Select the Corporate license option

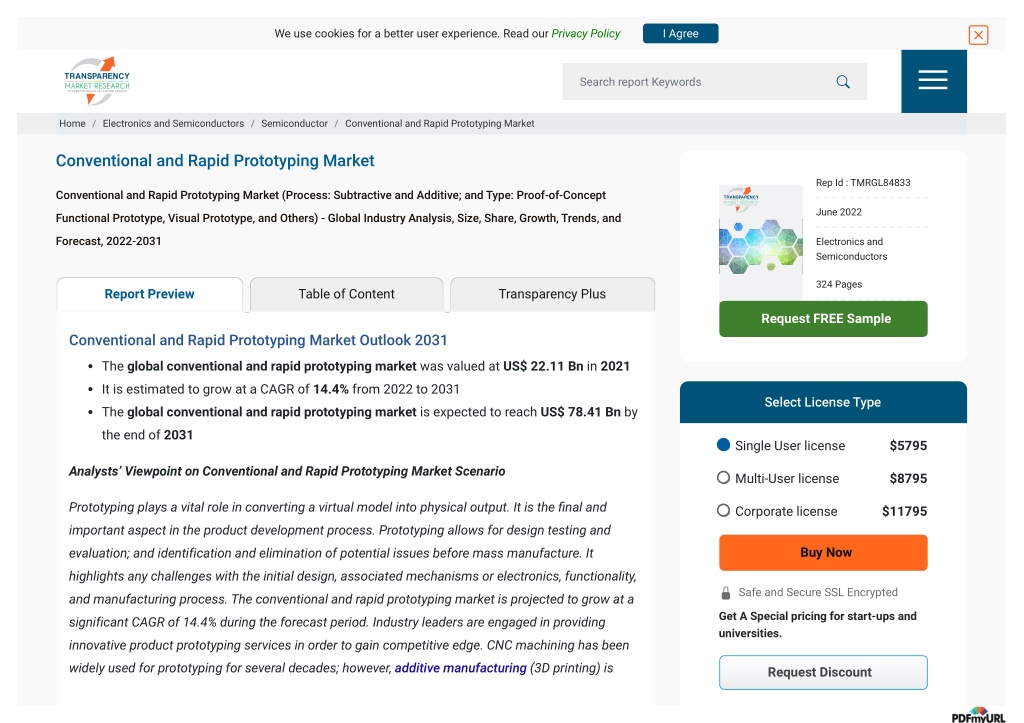point(723,510)
